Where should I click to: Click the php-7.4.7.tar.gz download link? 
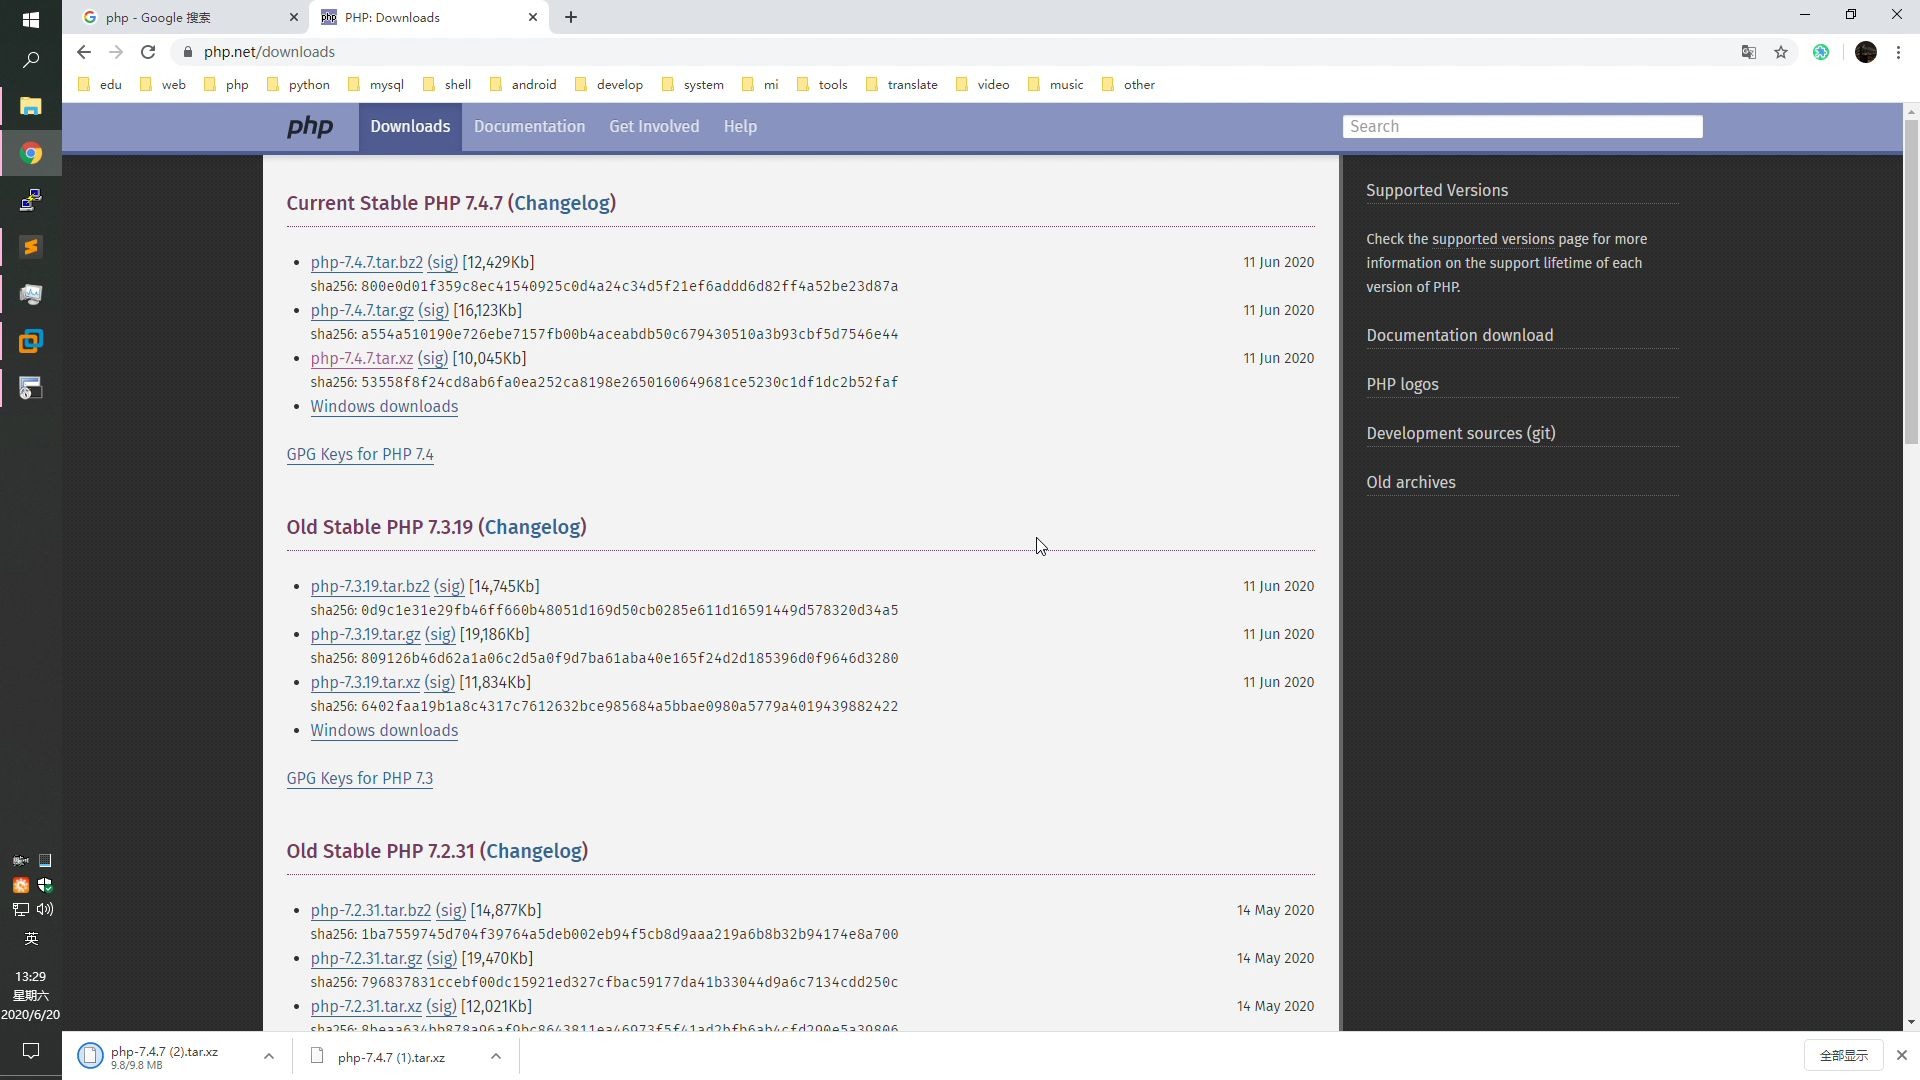[x=363, y=310]
